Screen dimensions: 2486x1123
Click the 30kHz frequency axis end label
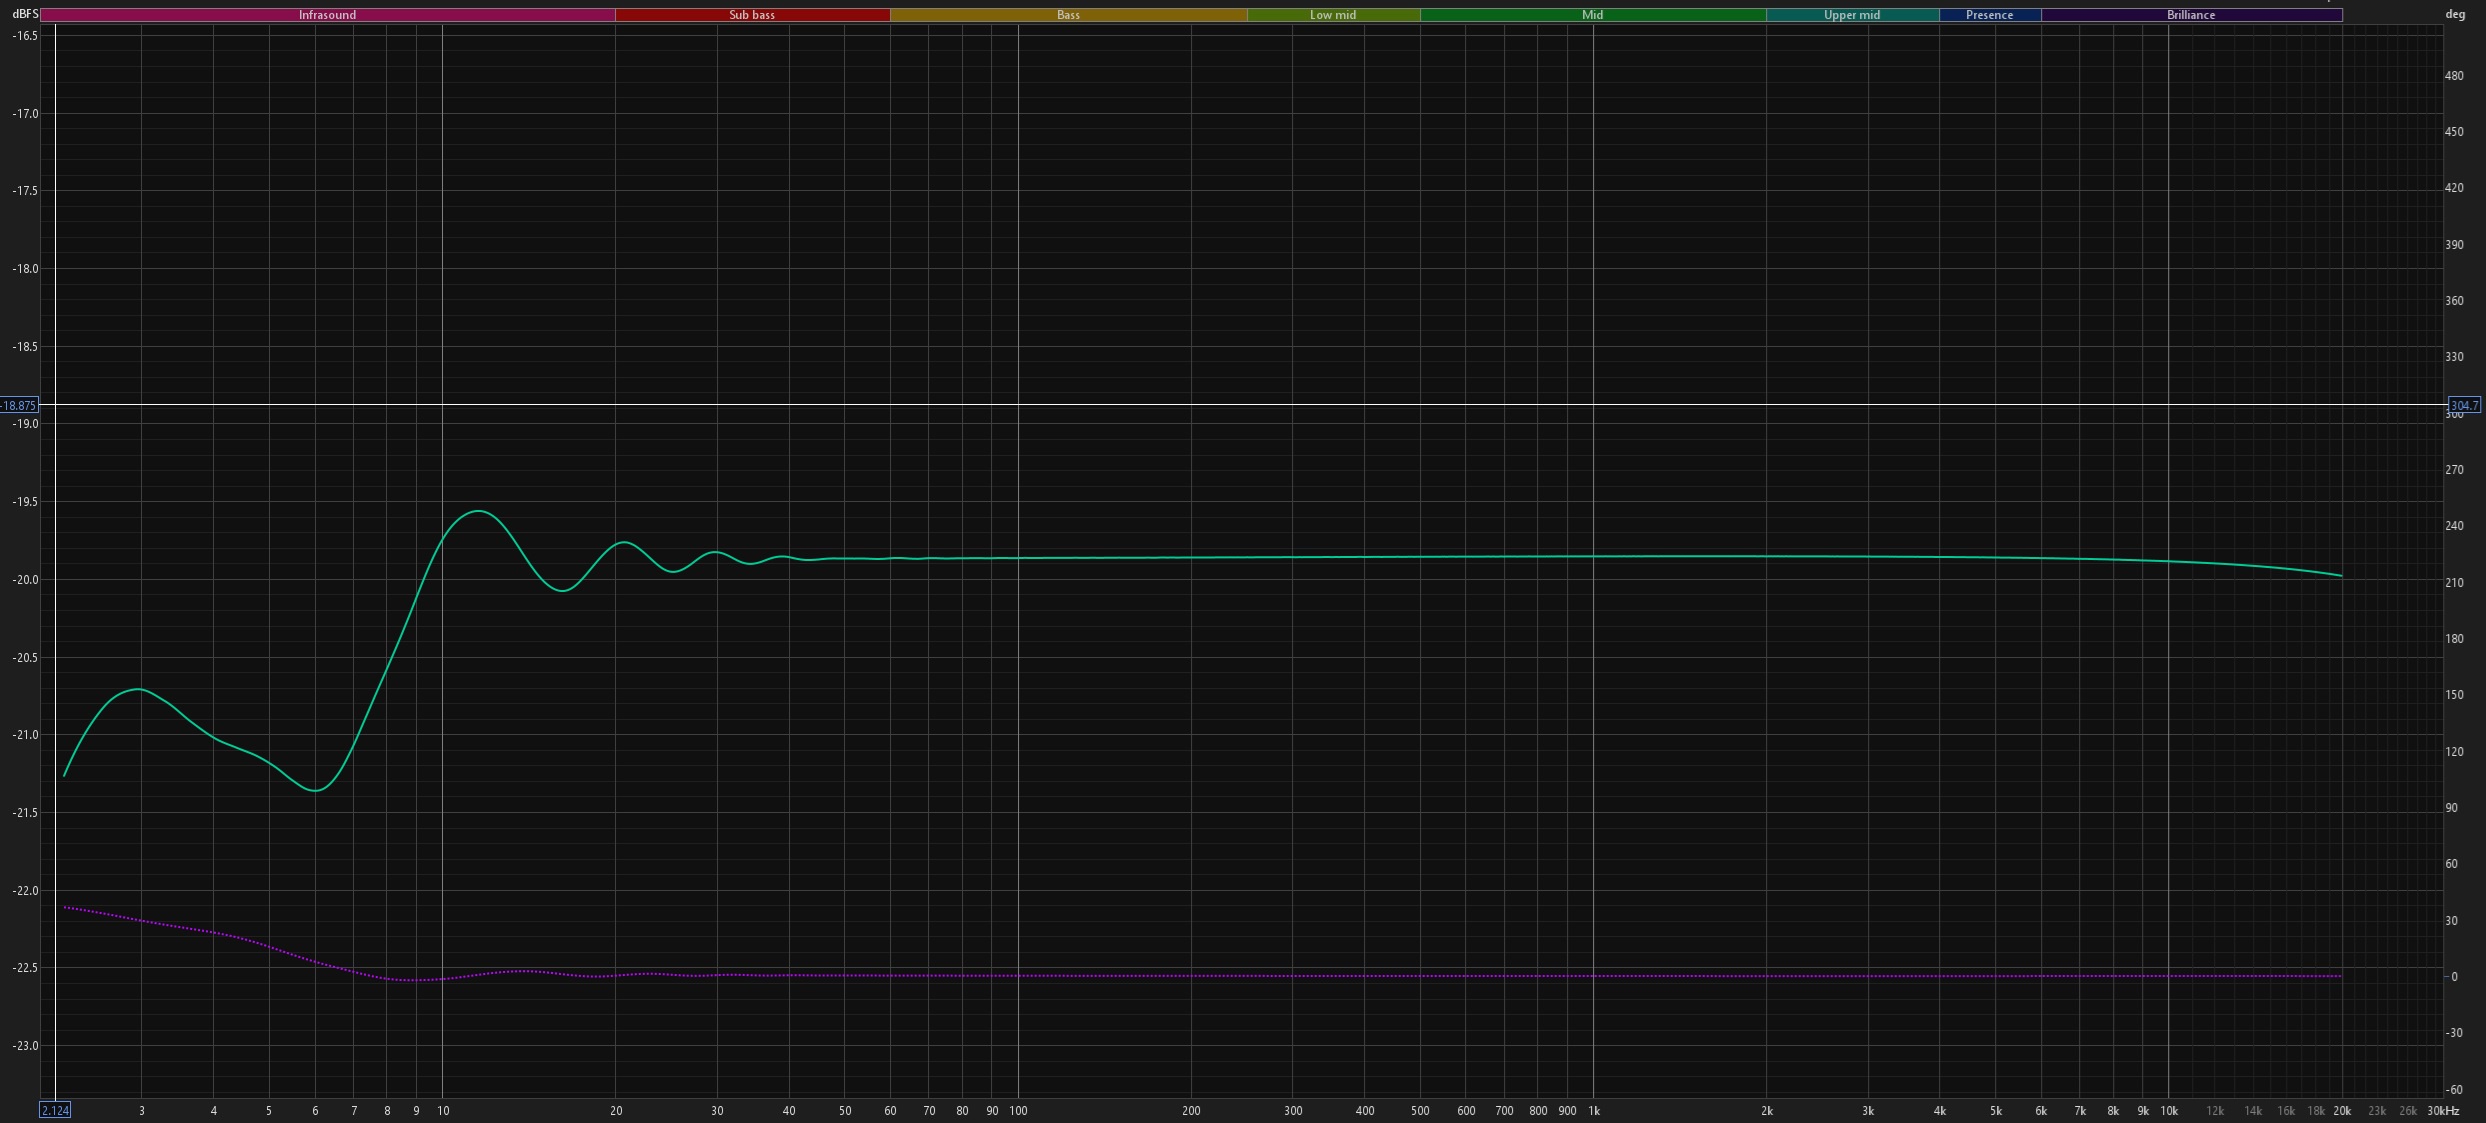[x=2442, y=1111]
